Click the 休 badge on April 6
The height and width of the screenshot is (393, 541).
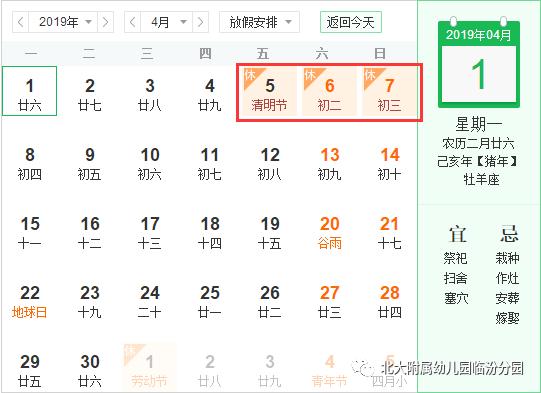pos(309,75)
